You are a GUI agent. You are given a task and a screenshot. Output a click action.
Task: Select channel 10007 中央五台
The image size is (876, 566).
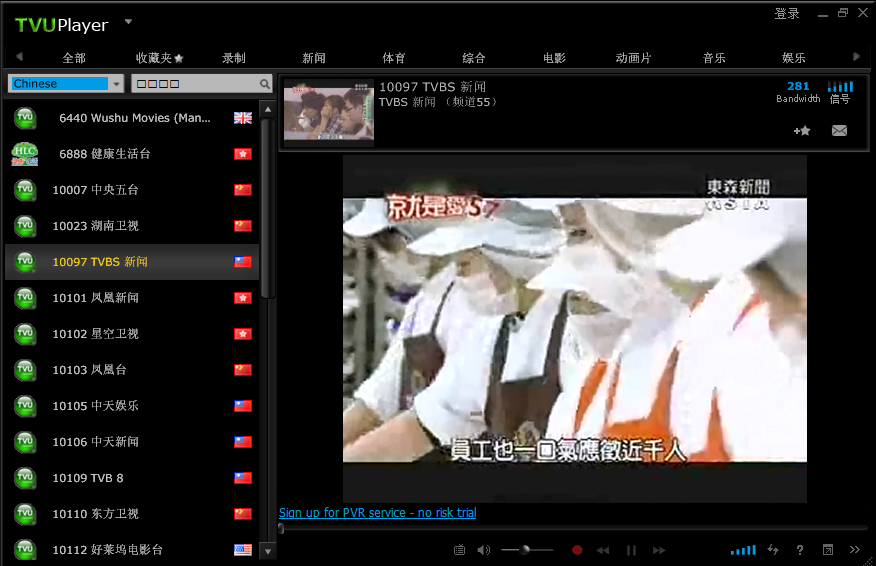coord(132,190)
